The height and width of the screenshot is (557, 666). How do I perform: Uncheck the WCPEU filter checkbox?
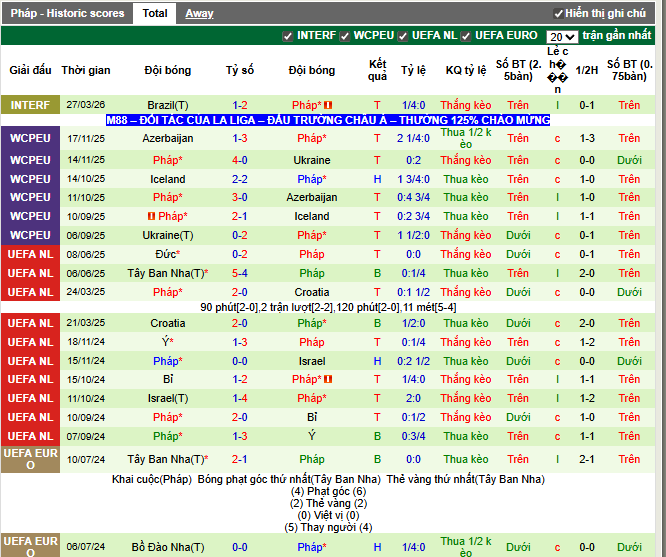click(344, 36)
